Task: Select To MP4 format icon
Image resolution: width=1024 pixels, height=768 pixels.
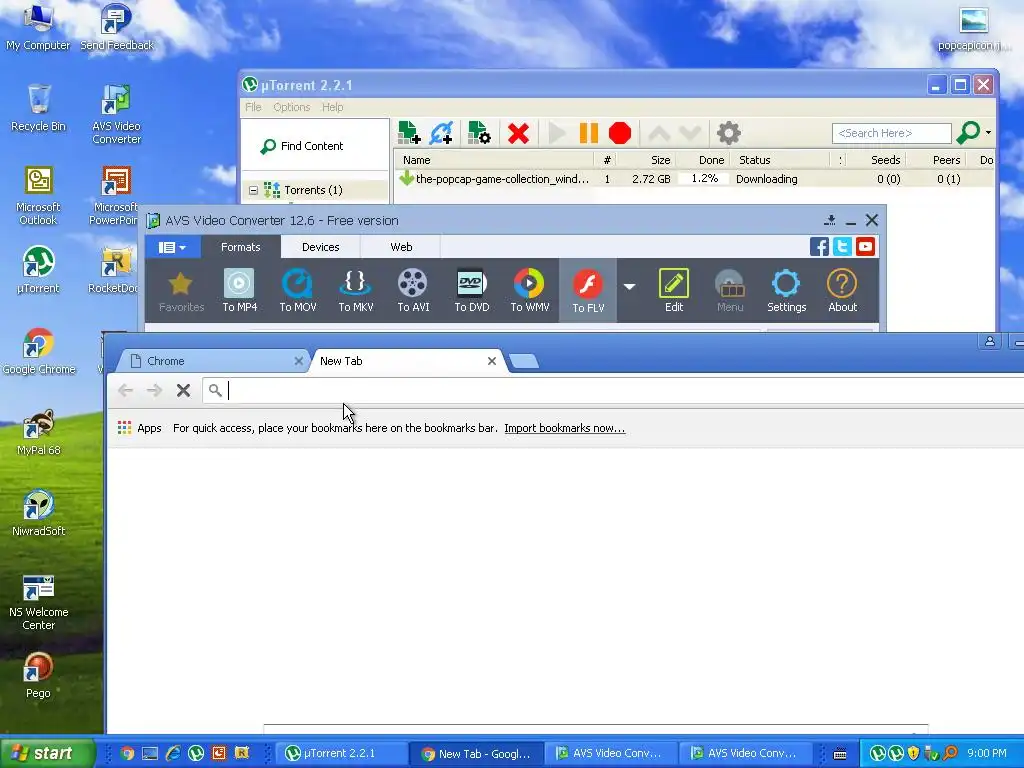Action: 239,291
